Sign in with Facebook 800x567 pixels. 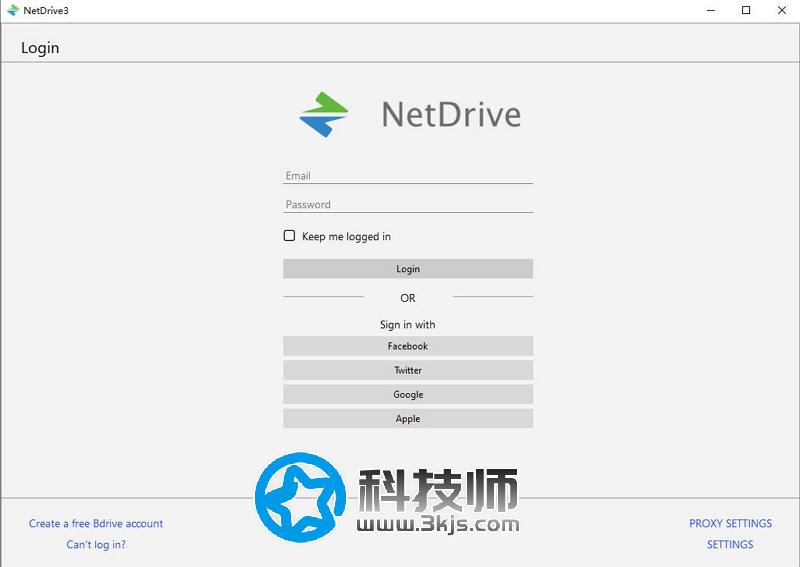click(x=407, y=346)
